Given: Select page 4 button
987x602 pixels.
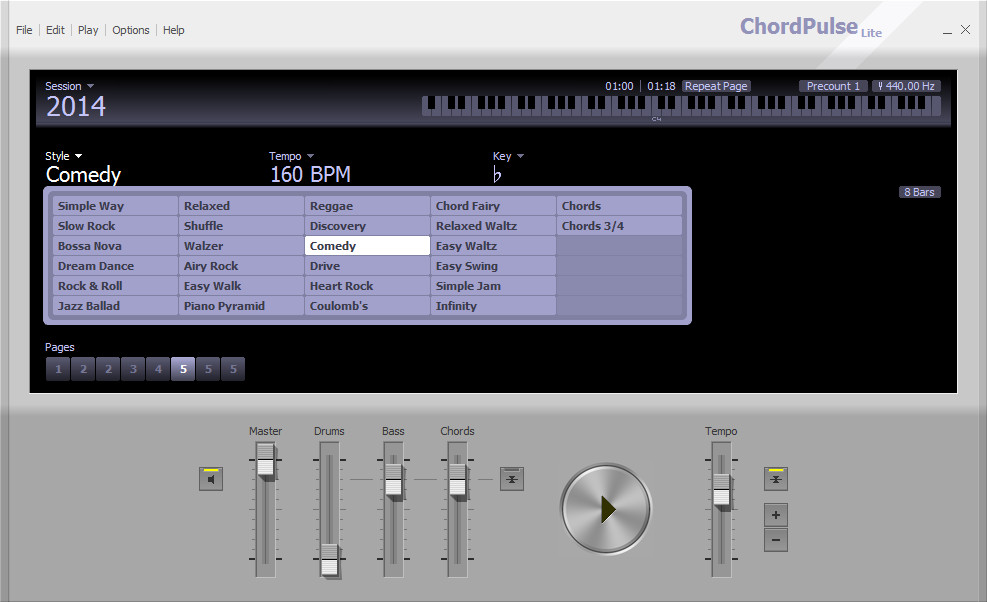Looking at the screenshot, I should coord(158,369).
